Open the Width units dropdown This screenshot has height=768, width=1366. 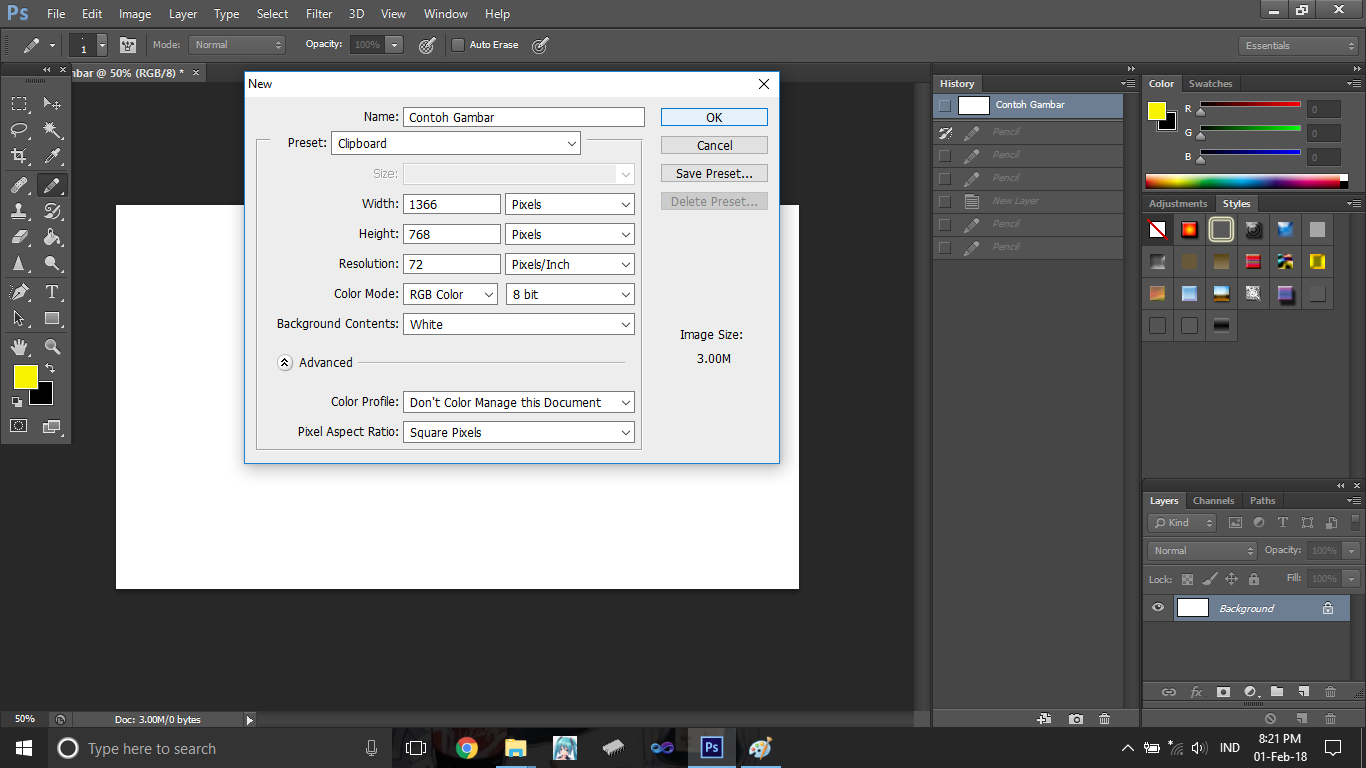coord(569,203)
